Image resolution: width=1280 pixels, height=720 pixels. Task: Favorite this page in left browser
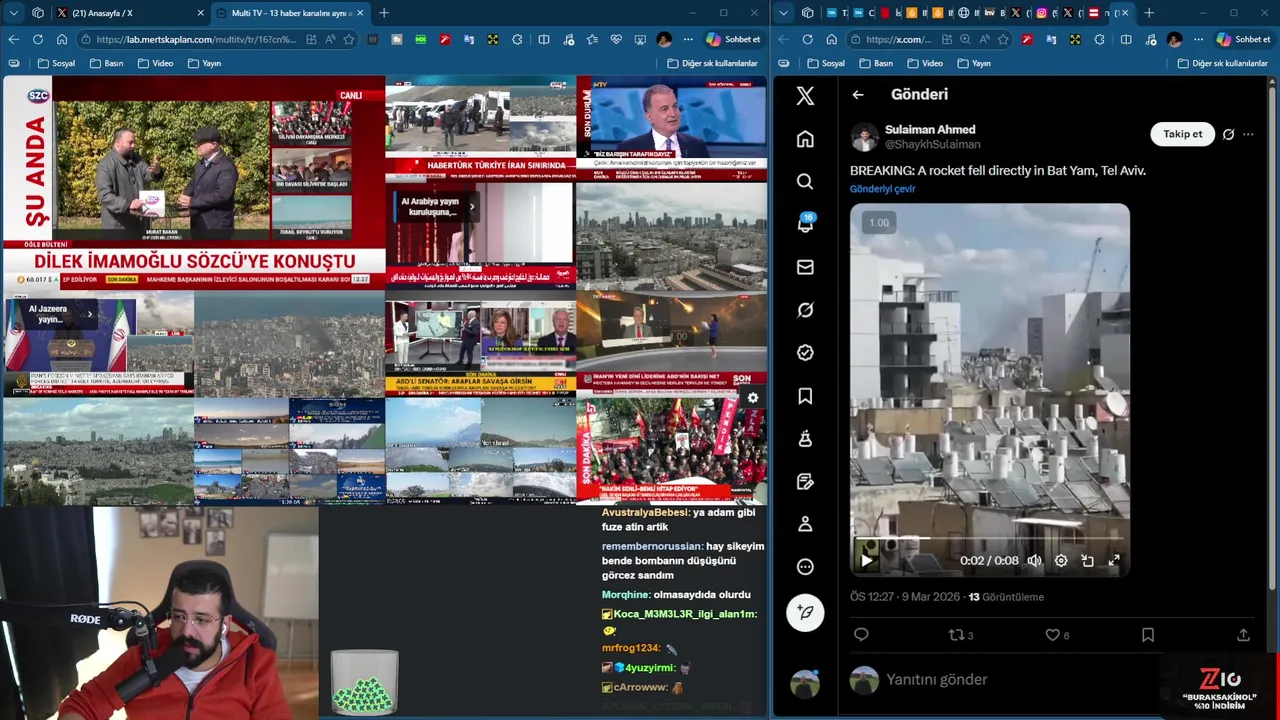click(x=349, y=39)
